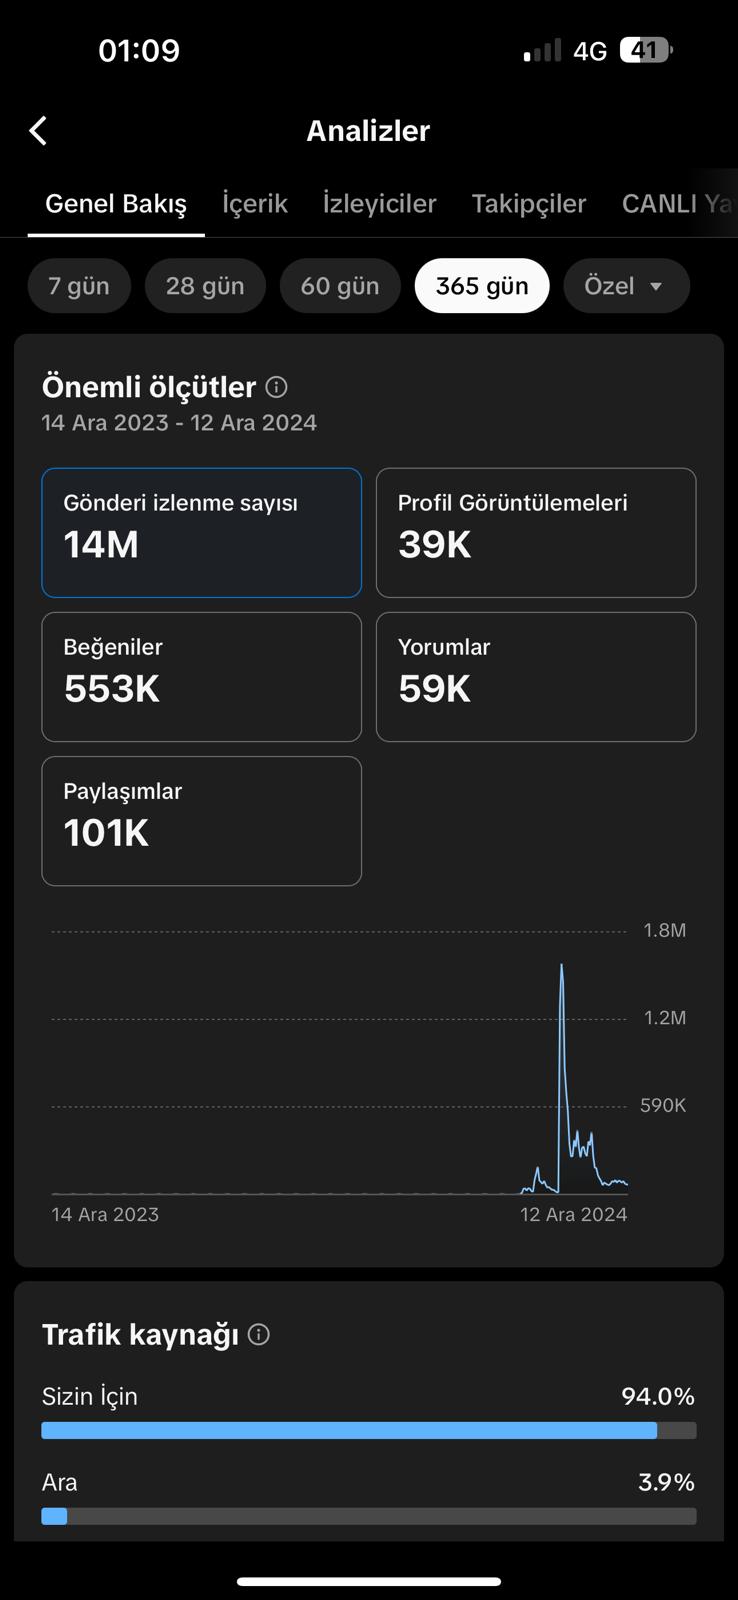Select Profil Görüntülemeleri metric card

coord(536,533)
